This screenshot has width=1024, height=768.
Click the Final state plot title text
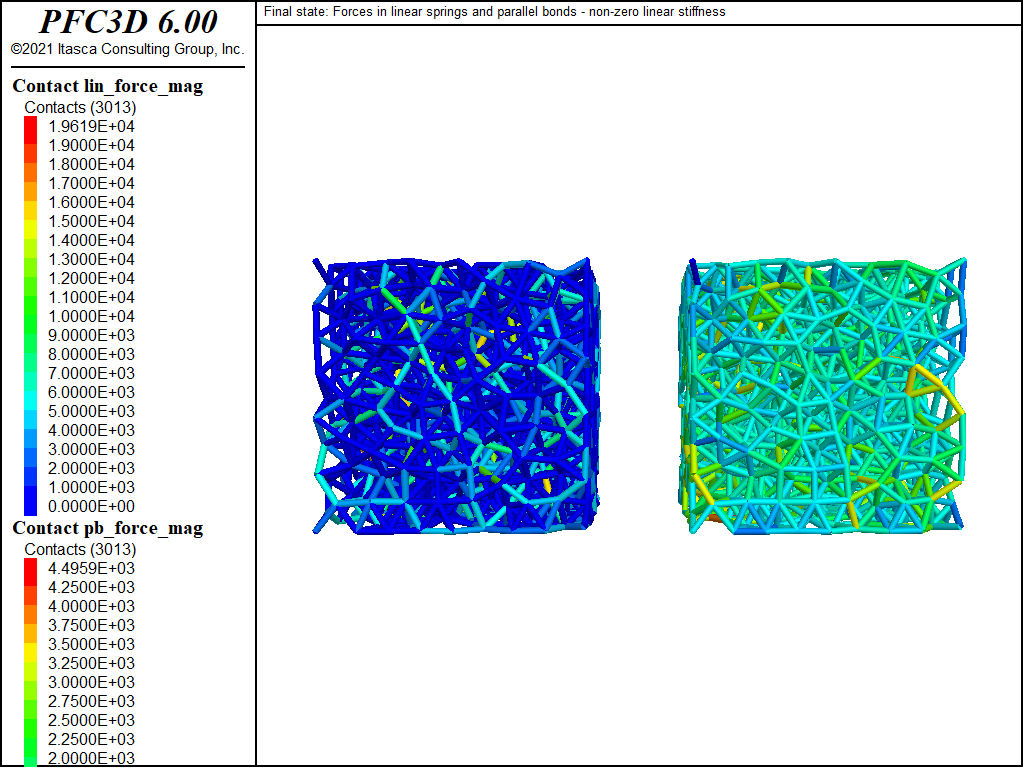[495, 12]
